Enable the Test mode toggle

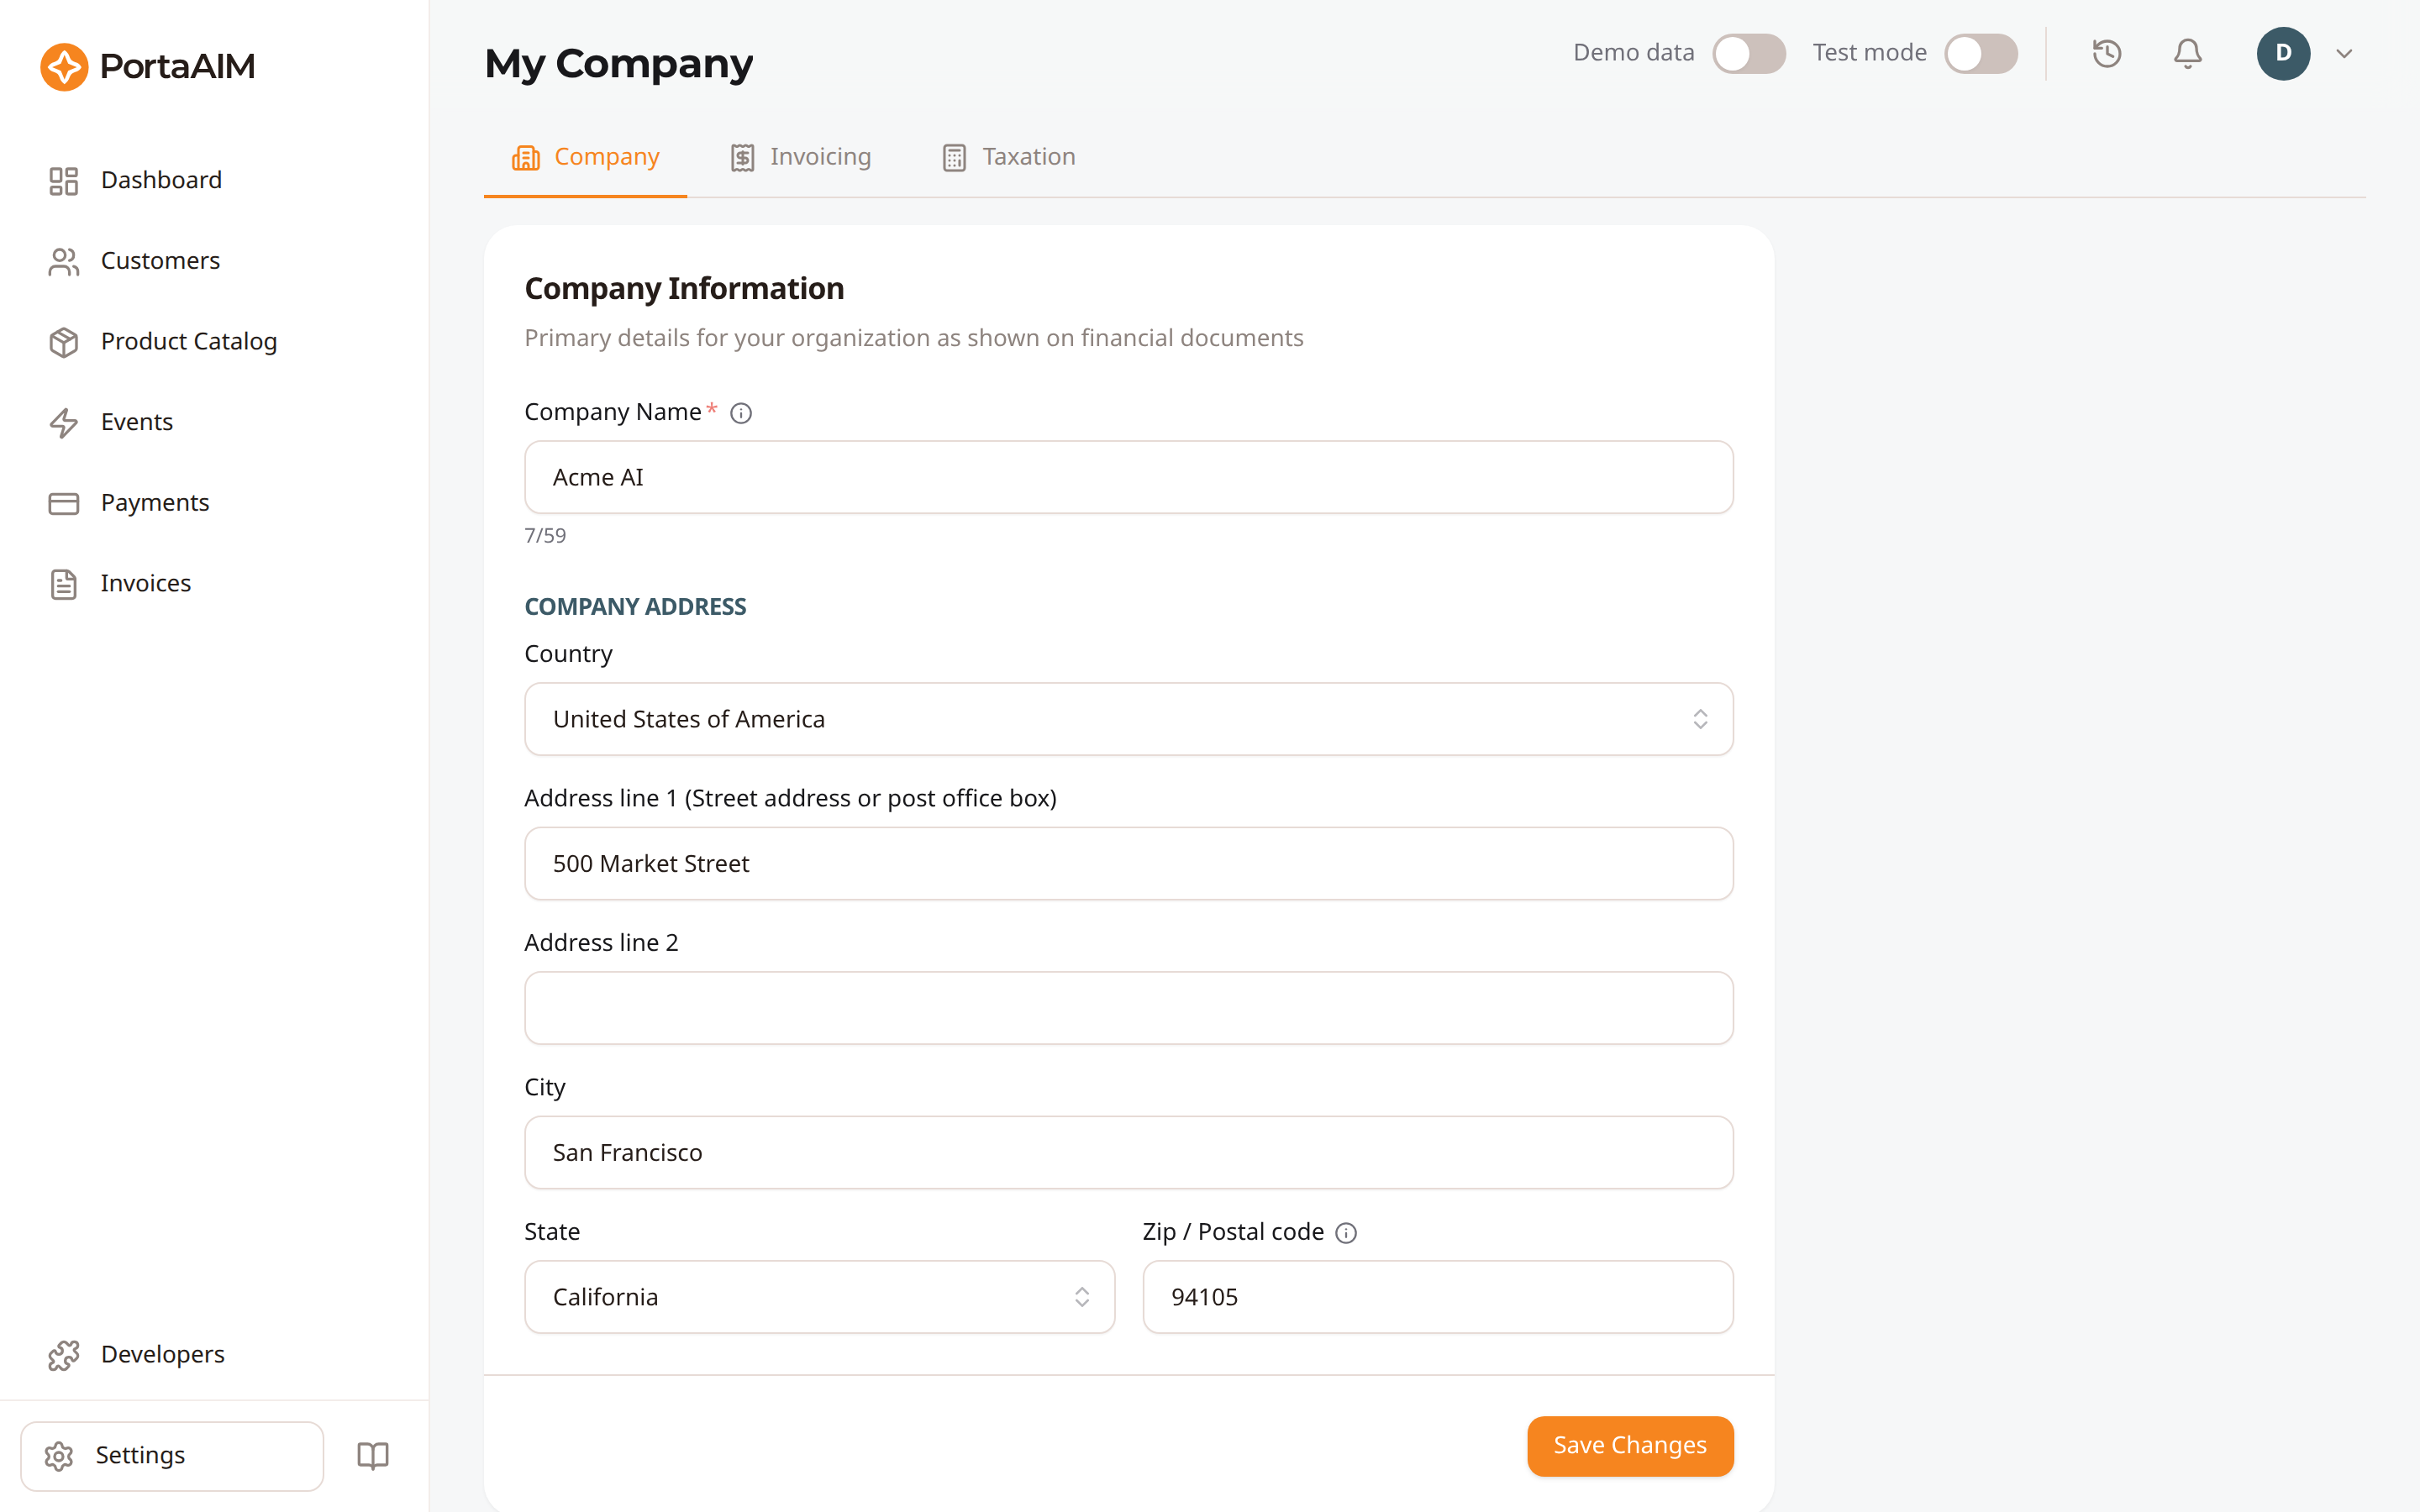(x=1981, y=53)
